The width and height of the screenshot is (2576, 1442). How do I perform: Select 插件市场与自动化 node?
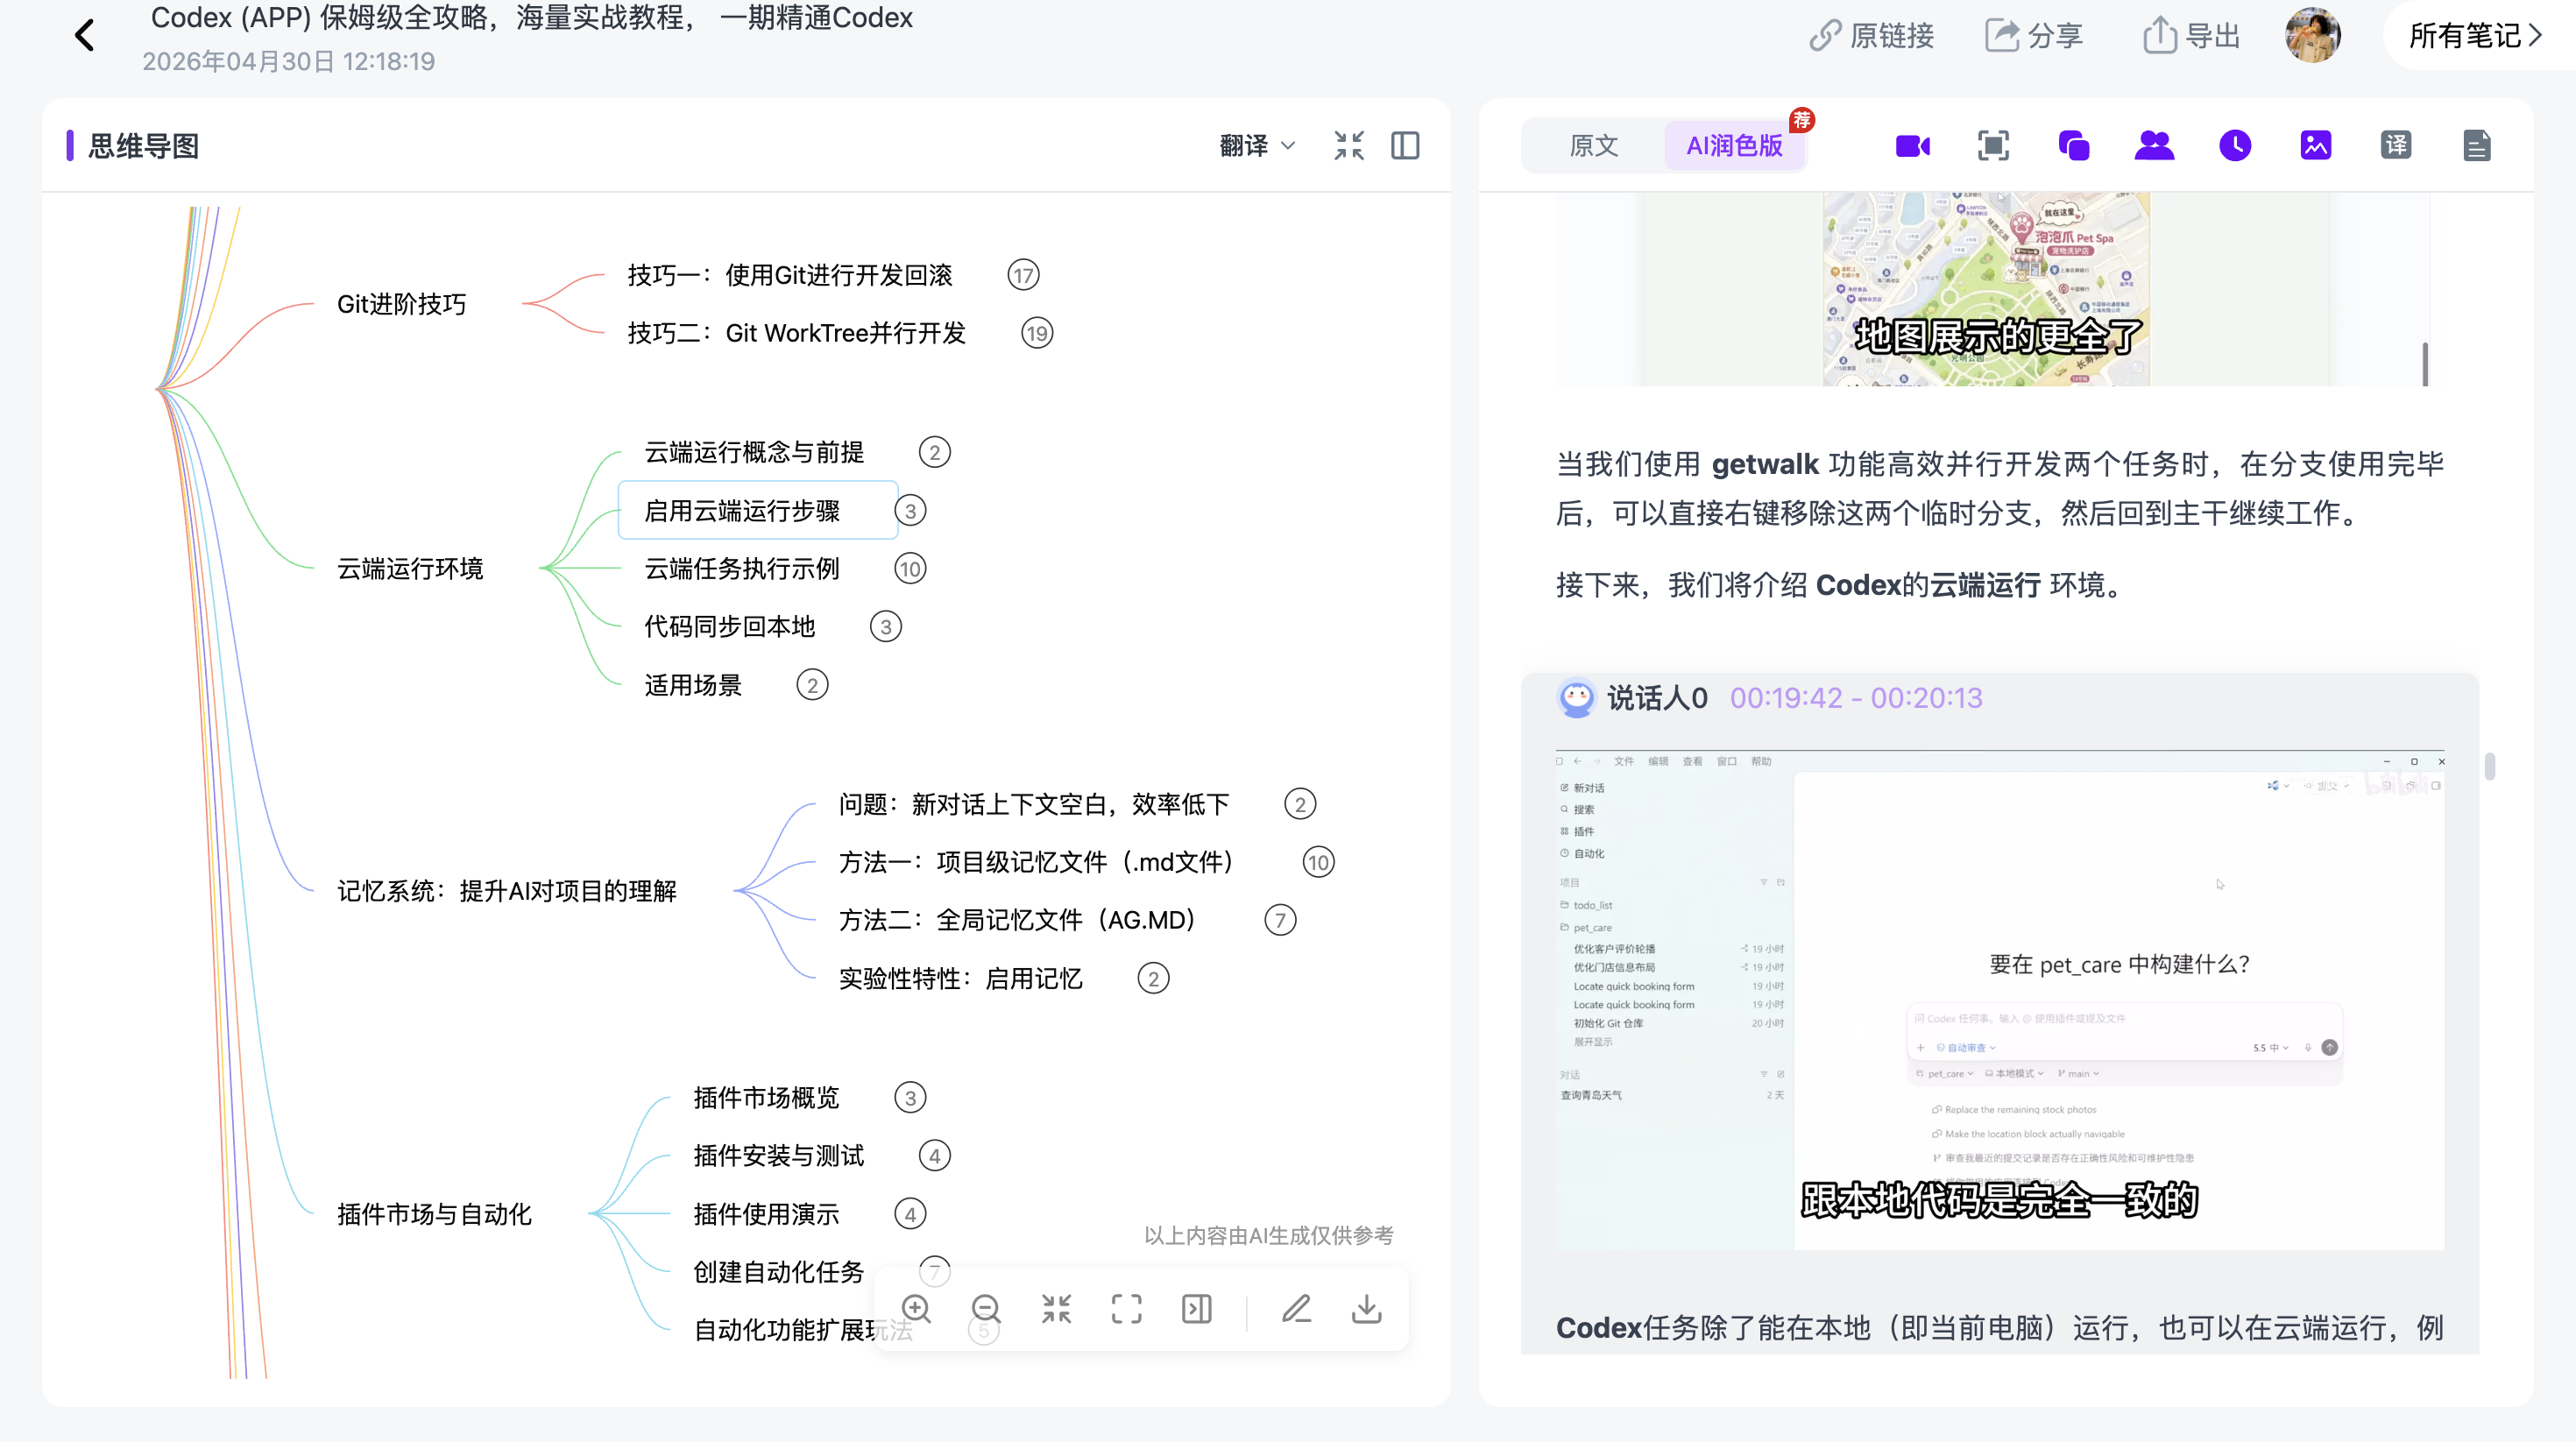tap(434, 1214)
